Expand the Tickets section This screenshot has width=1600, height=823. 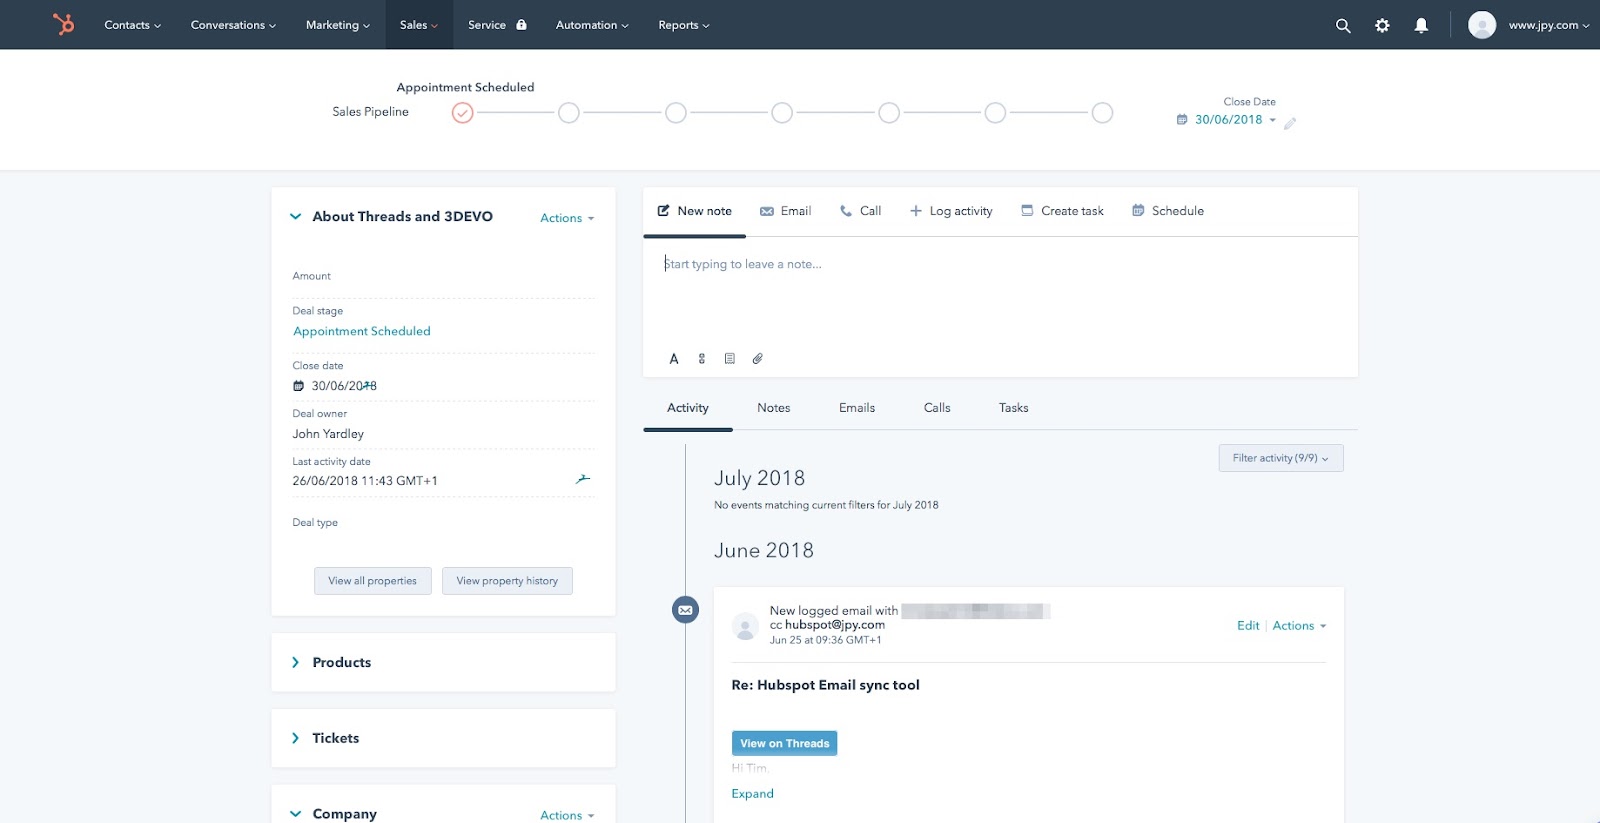295,738
